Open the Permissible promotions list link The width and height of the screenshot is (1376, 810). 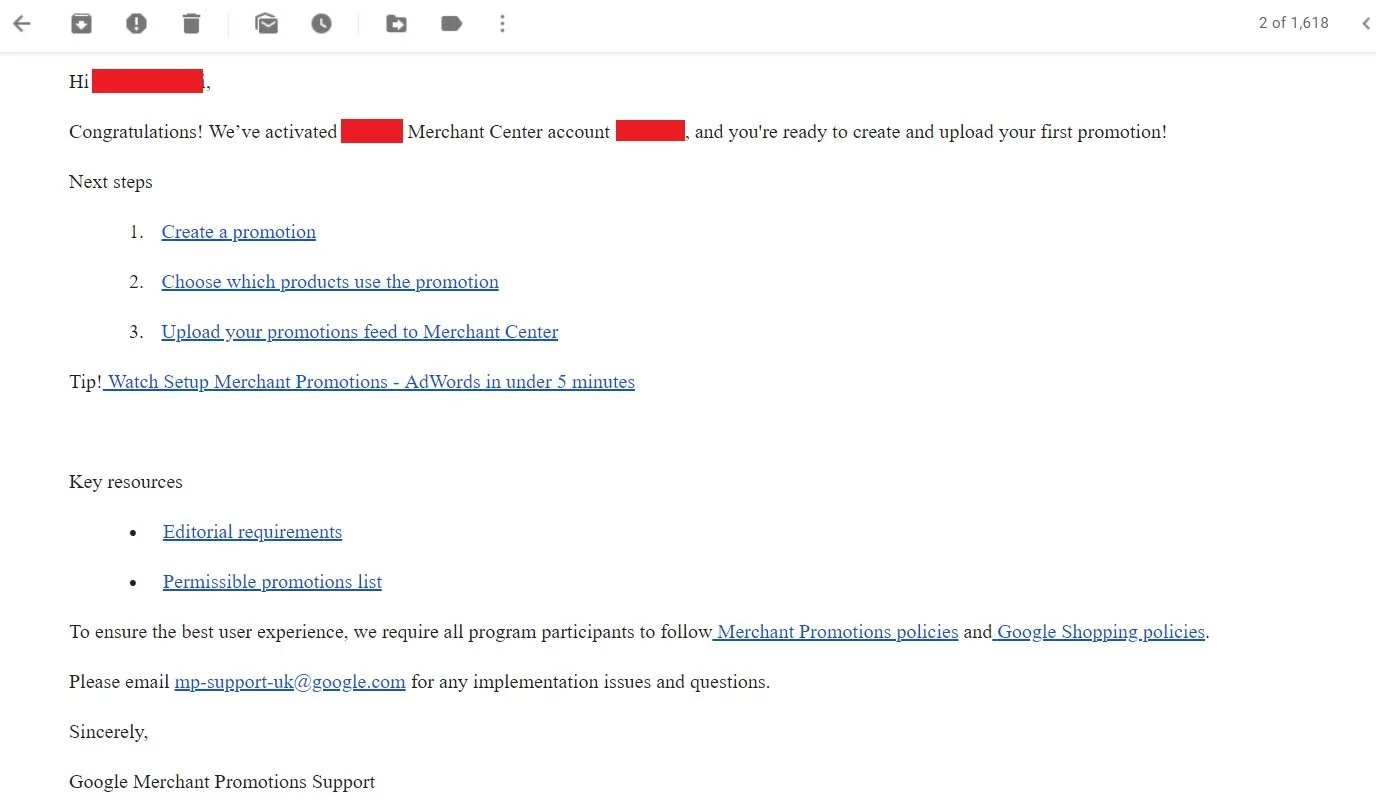click(x=272, y=582)
